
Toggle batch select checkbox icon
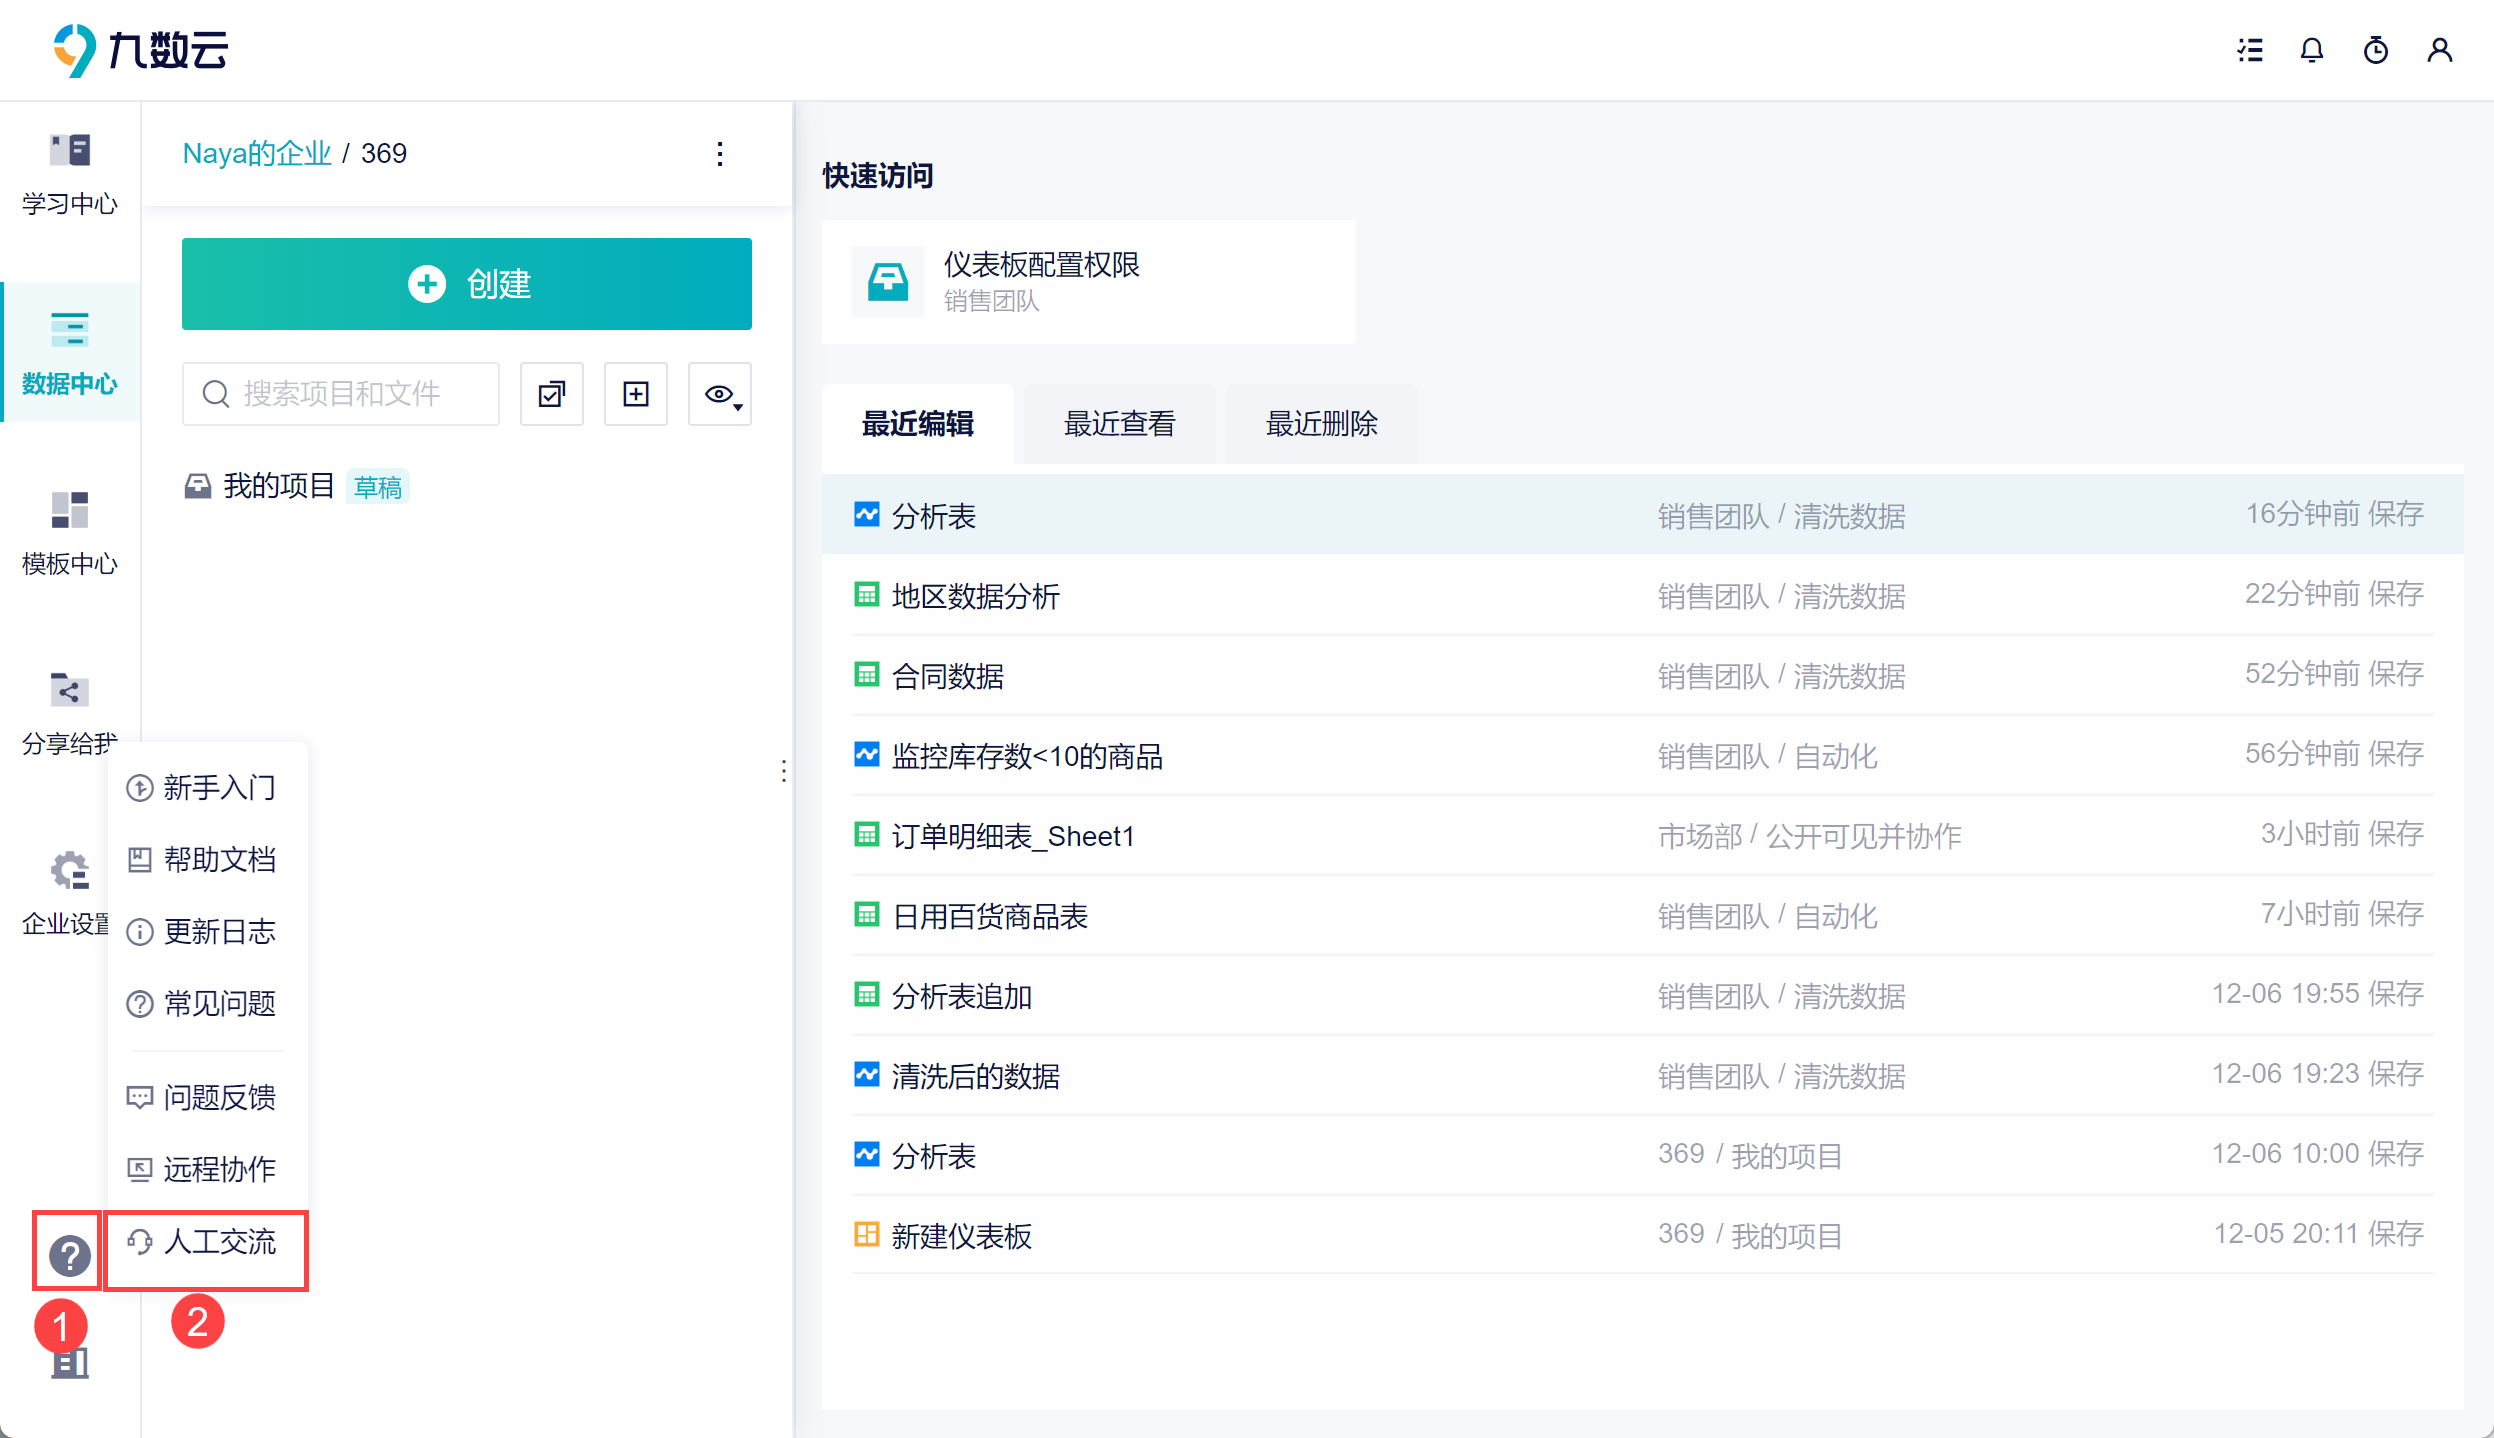coord(551,394)
